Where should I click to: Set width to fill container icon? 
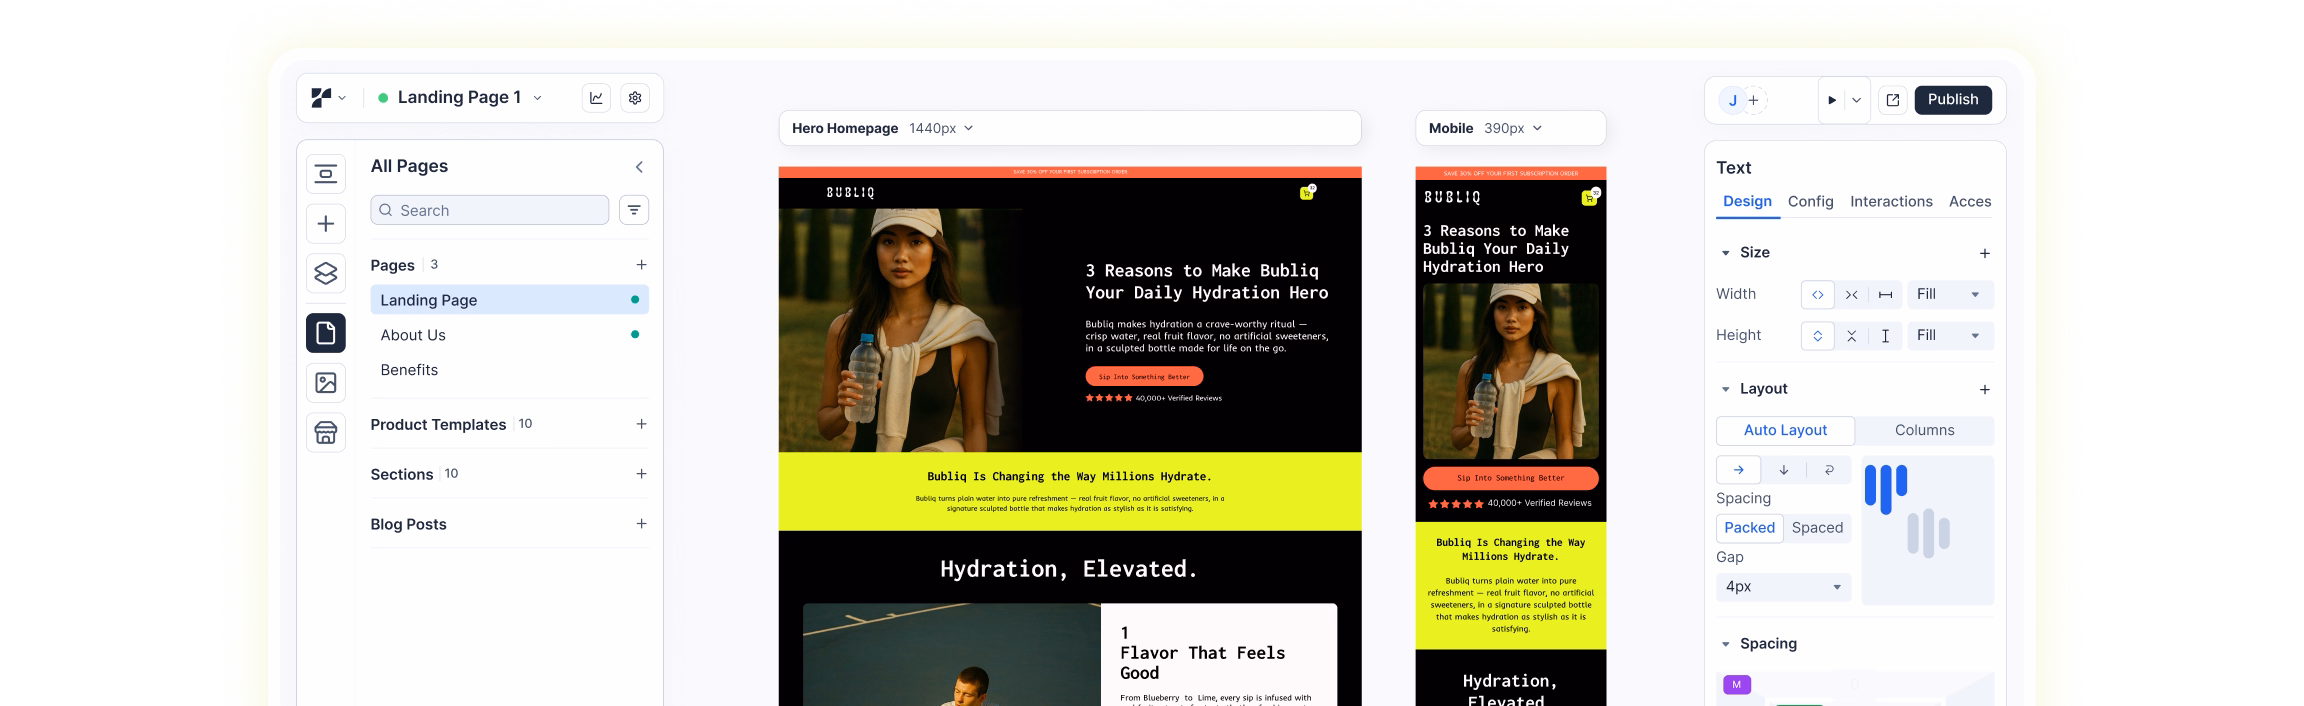click(1818, 295)
